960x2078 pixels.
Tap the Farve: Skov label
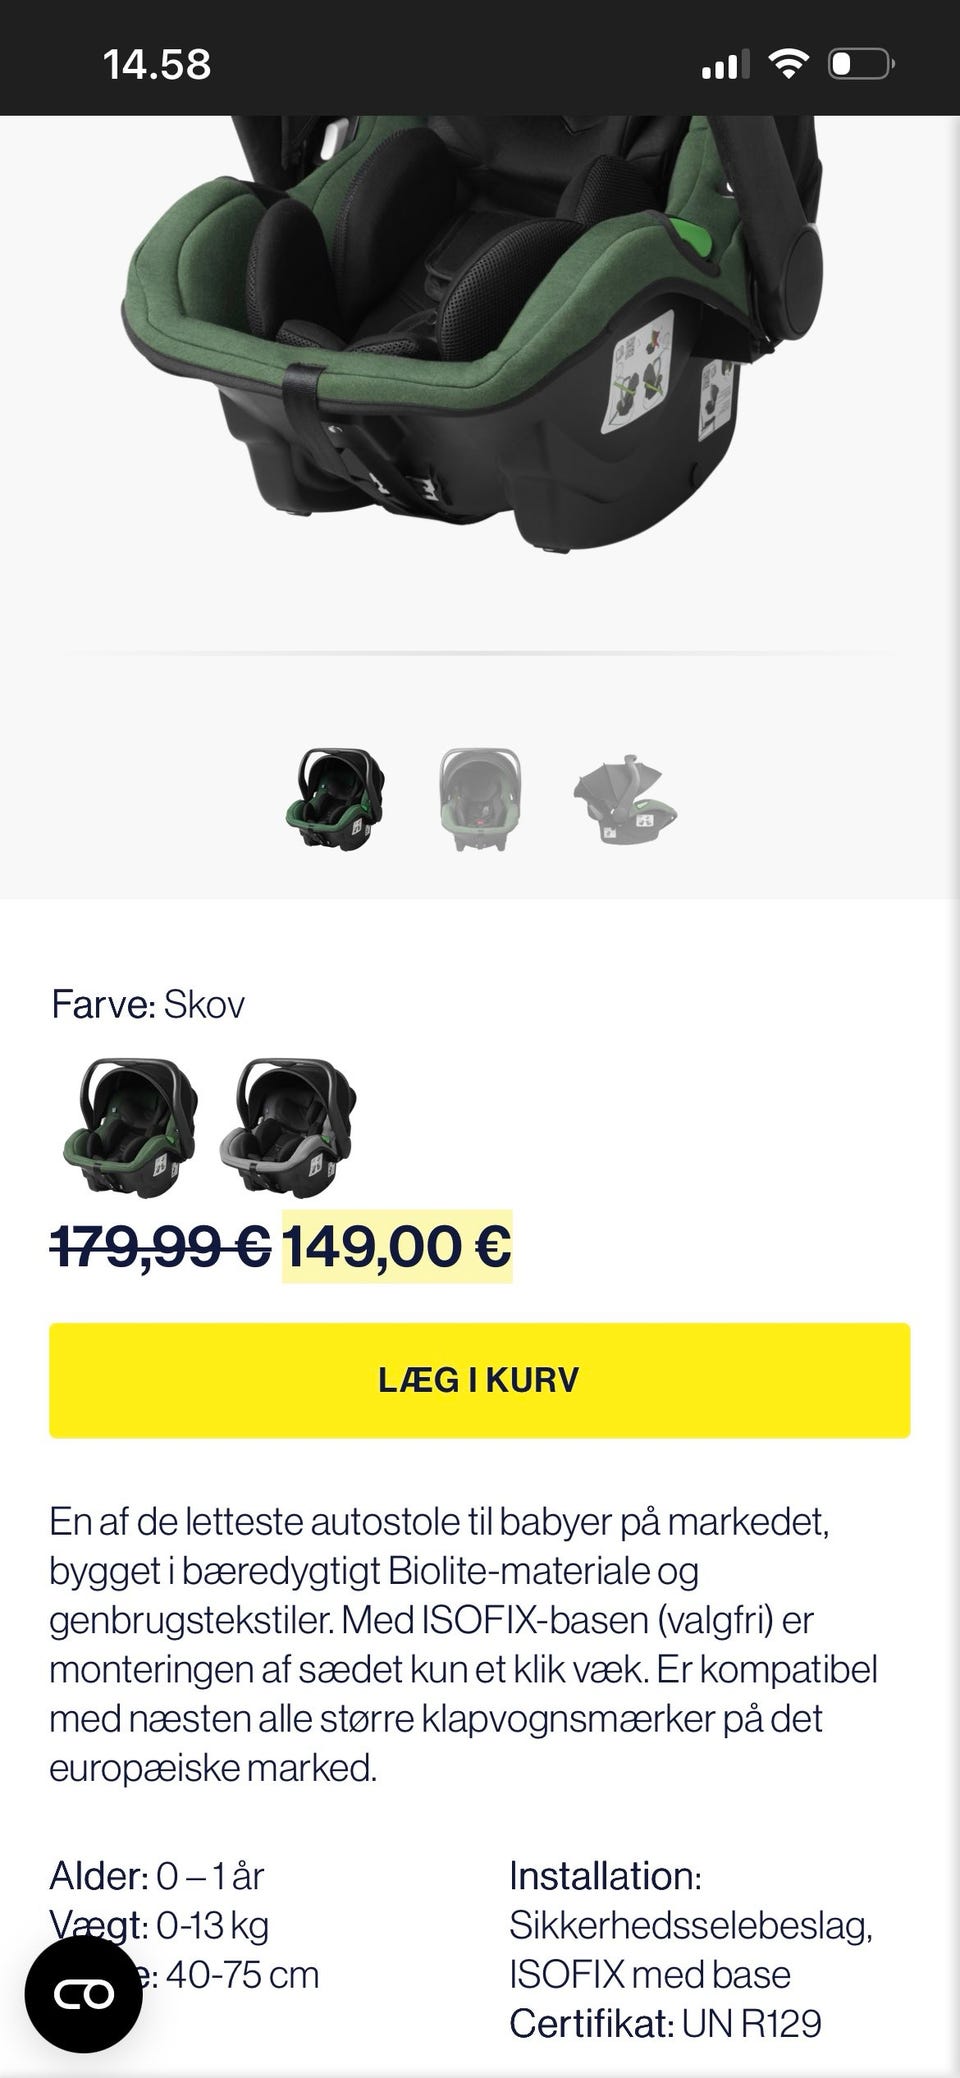[x=148, y=1004]
